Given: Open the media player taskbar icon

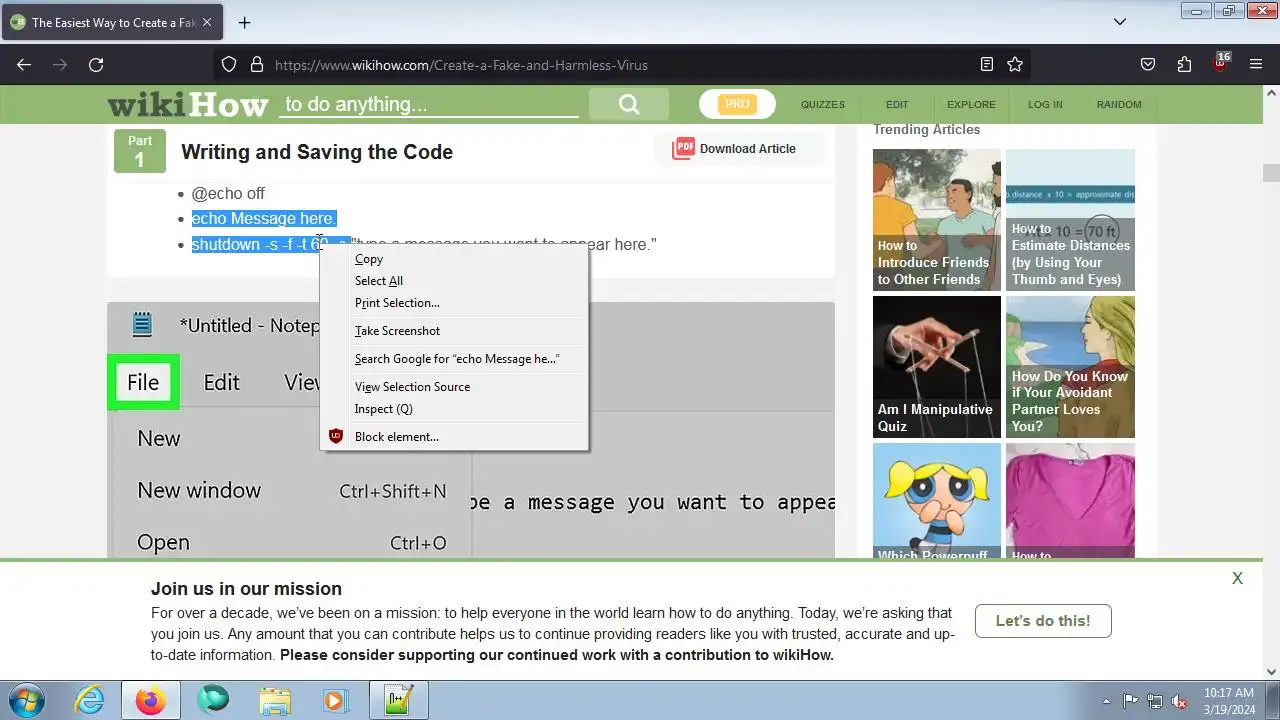Looking at the screenshot, I should [337, 700].
